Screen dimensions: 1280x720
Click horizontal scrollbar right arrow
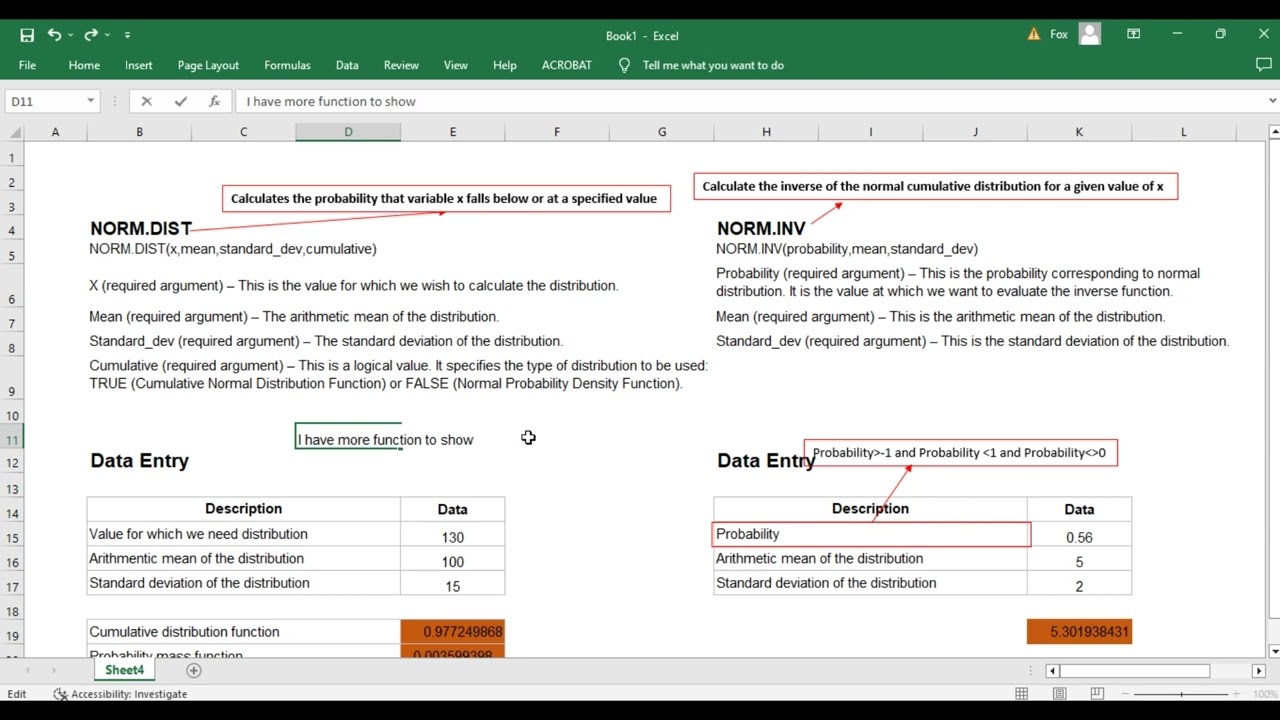tap(1259, 671)
